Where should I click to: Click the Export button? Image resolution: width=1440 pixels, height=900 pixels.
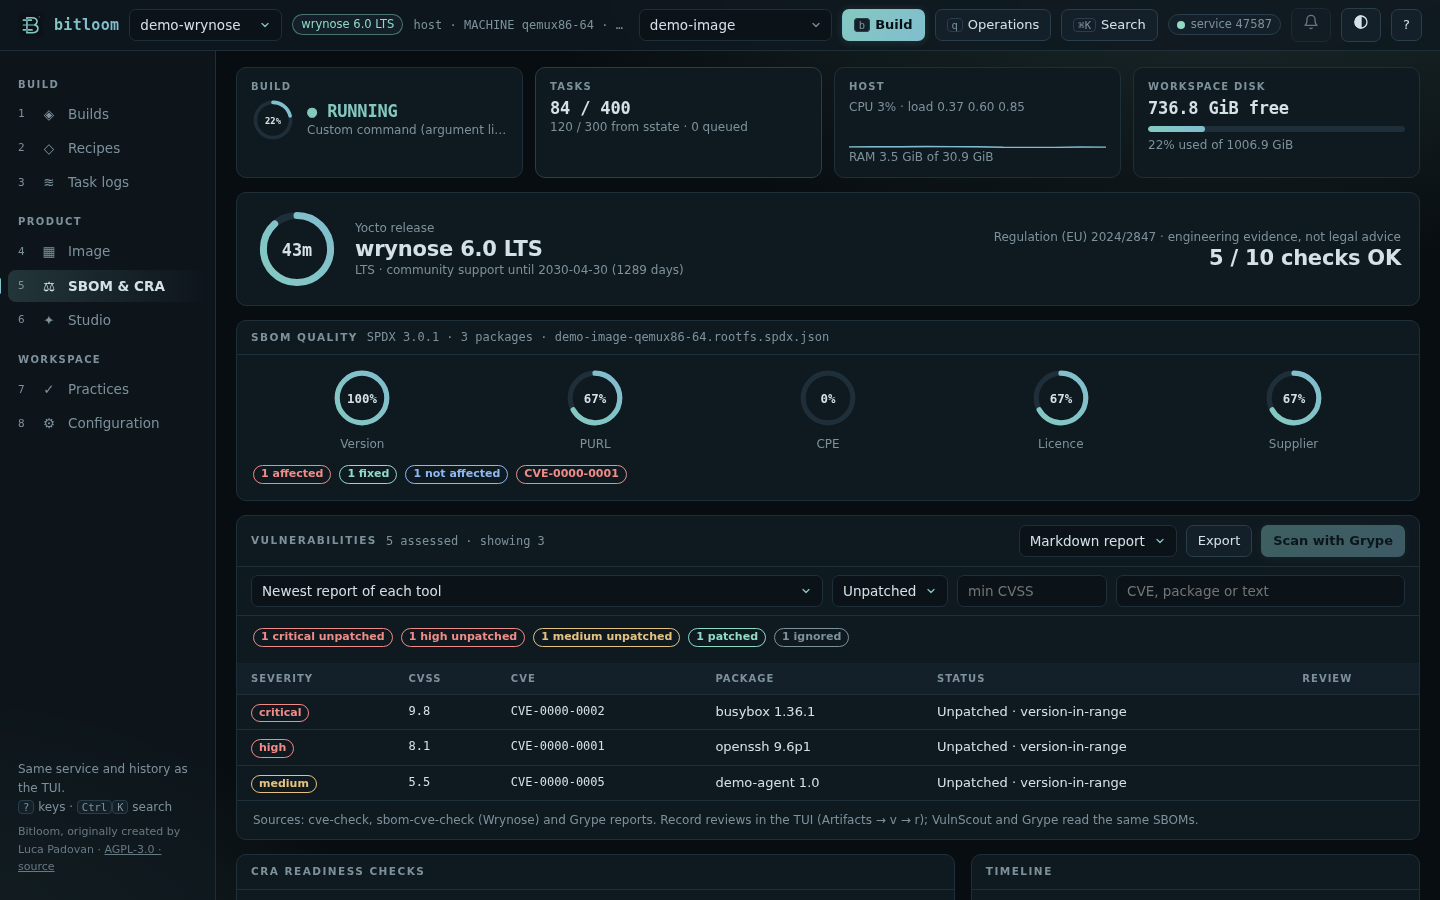[x=1219, y=541]
